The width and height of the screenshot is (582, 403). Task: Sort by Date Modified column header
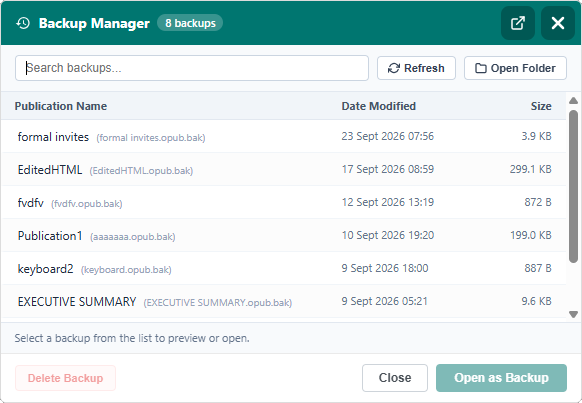[379, 106]
